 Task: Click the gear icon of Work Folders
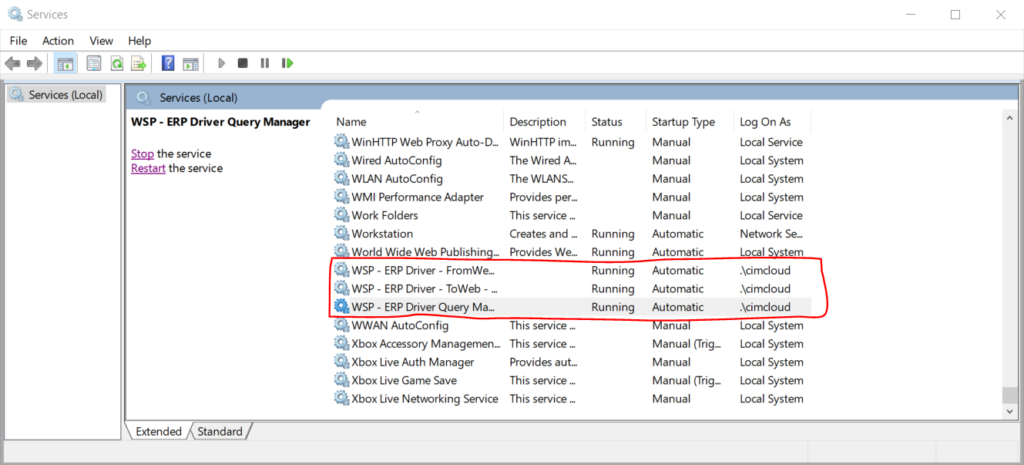342,215
